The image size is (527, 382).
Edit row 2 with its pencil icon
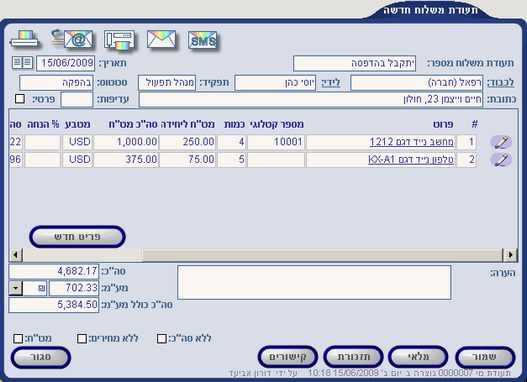(x=501, y=160)
